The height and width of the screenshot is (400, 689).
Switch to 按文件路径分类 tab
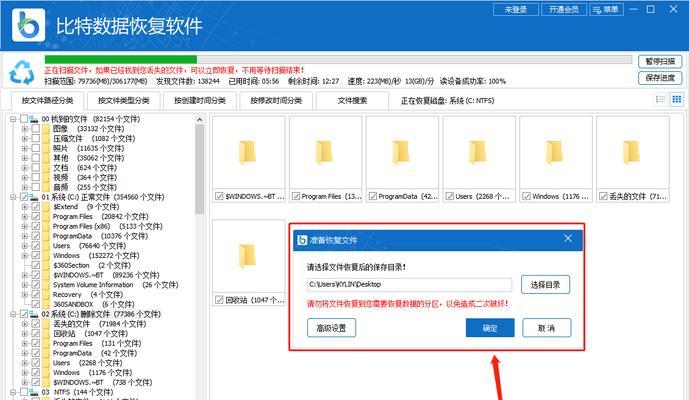(x=47, y=101)
